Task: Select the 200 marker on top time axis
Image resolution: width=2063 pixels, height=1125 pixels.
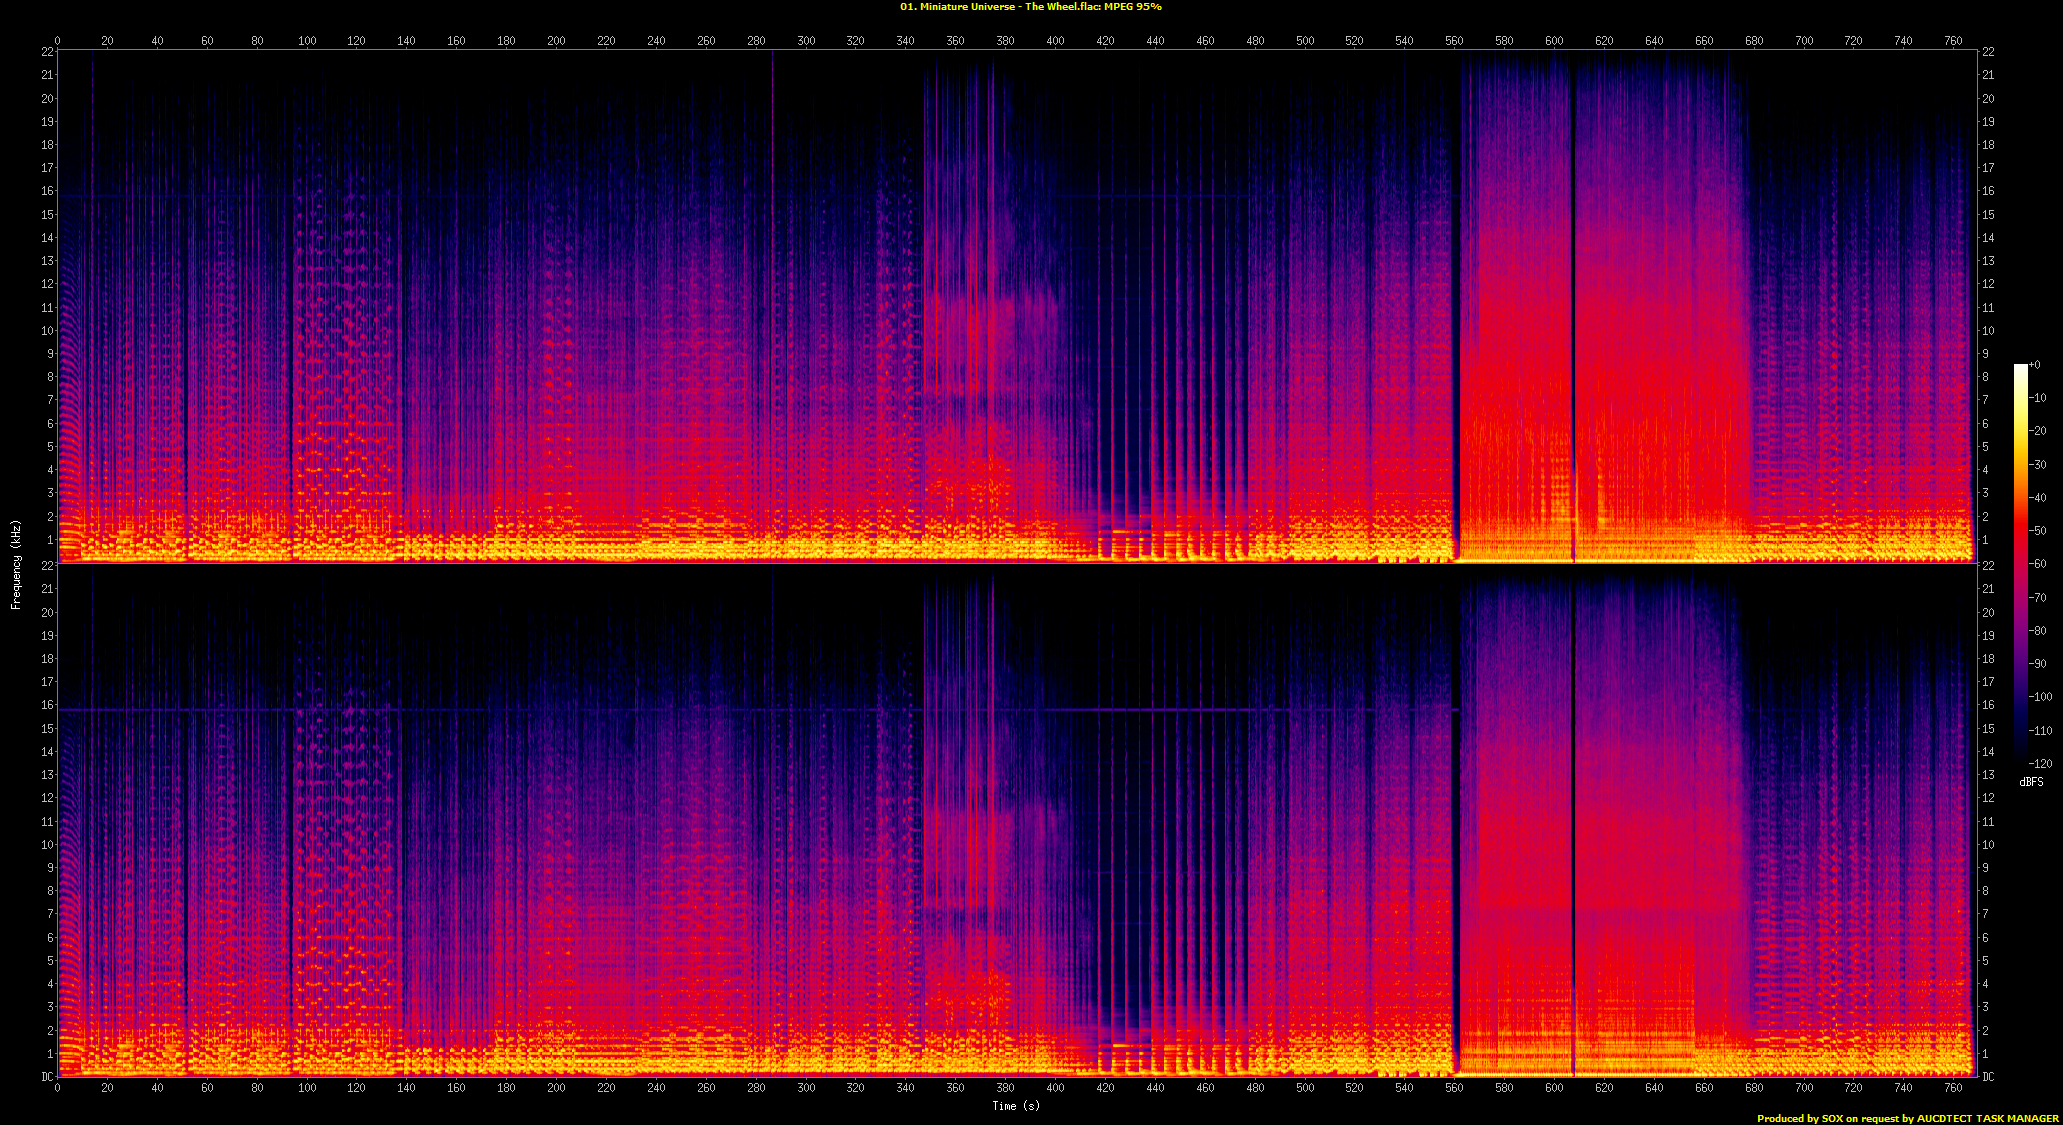Action: [x=556, y=41]
